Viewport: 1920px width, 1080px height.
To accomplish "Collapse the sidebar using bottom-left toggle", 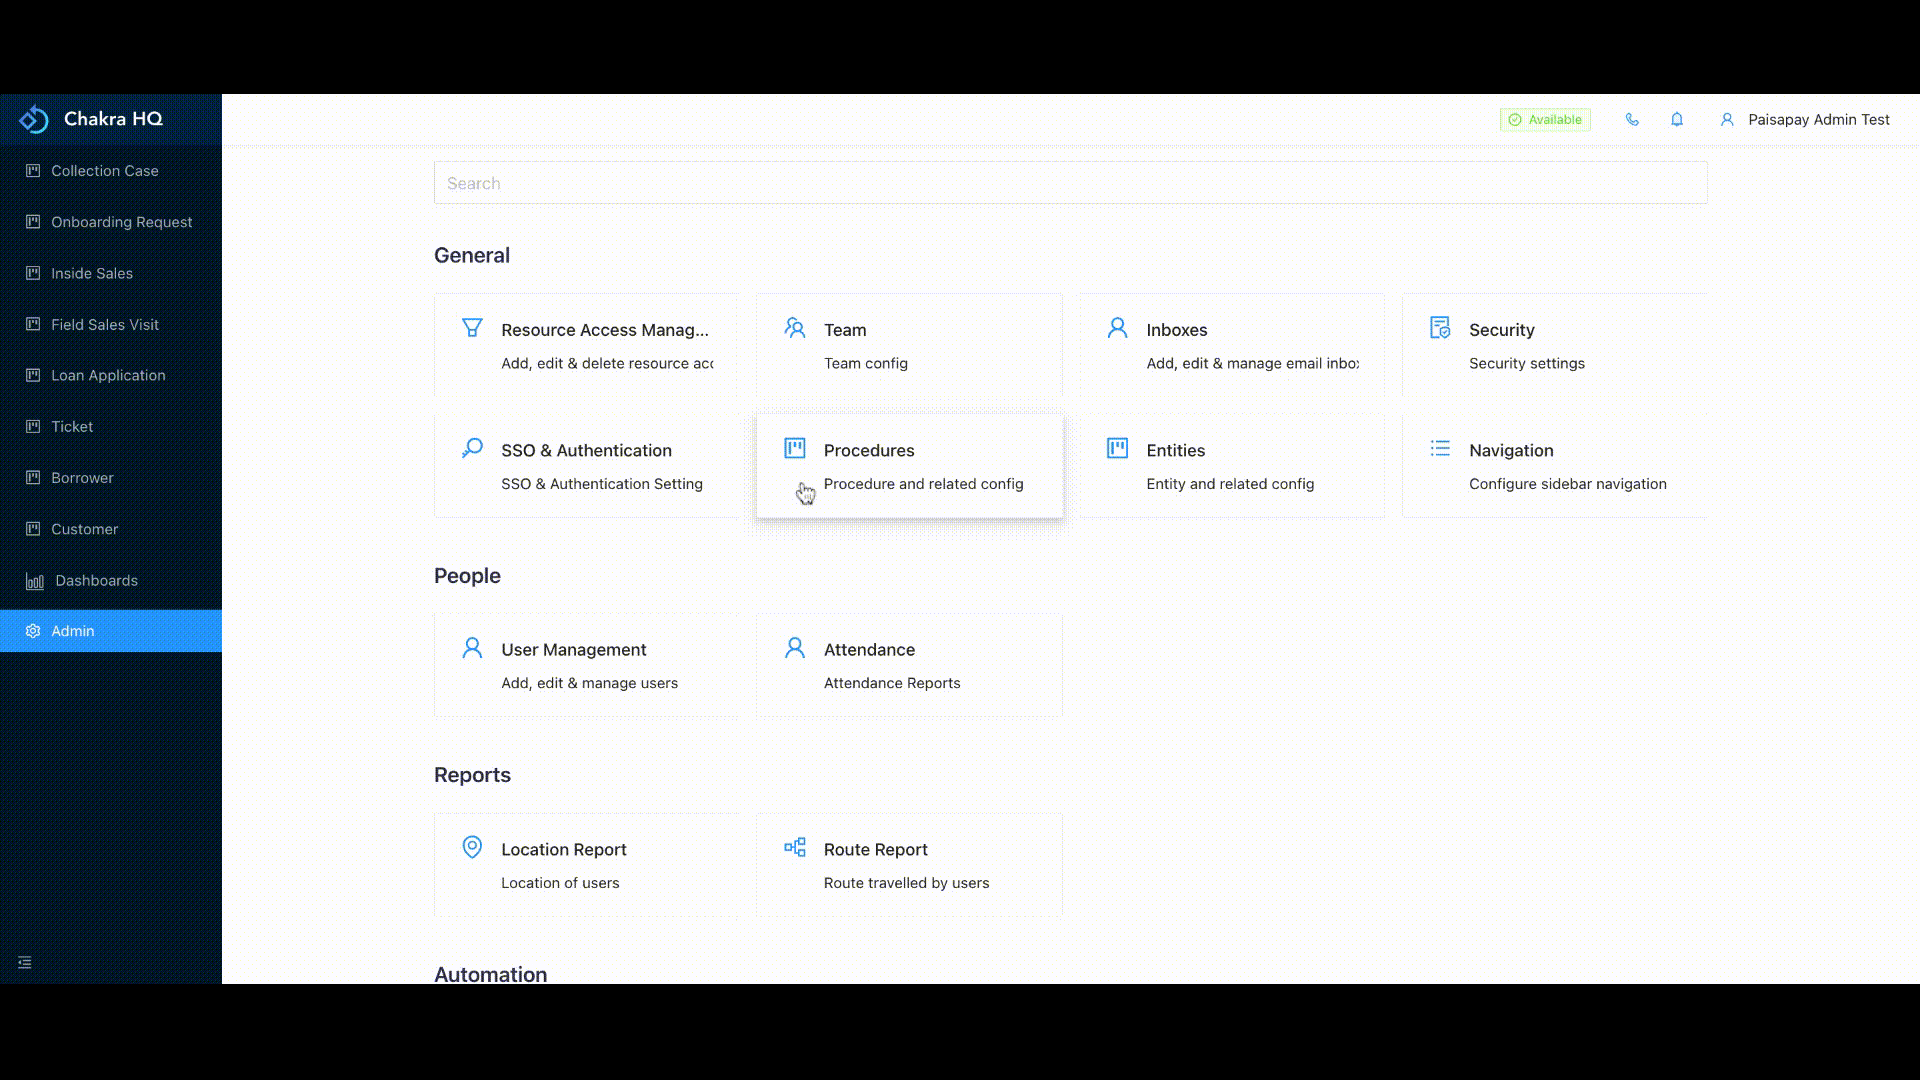I will pyautogui.click(x=24, y=962).
